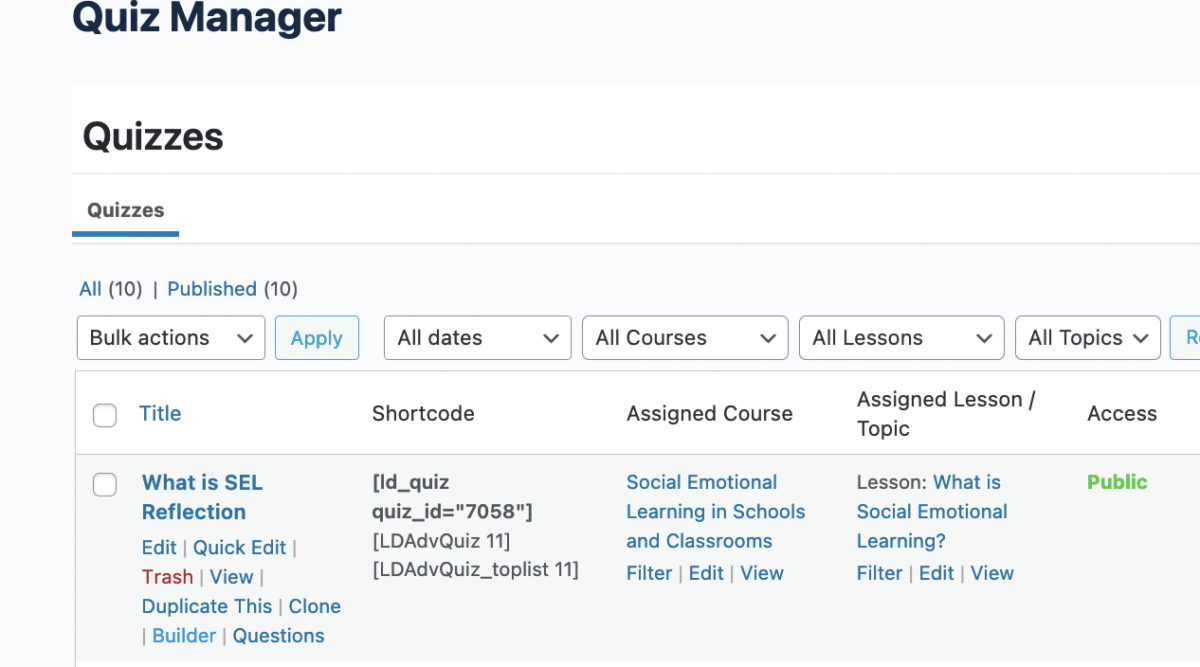Image resolution: width=1200 pixels, height=667 pixels.
Task: Sort the table by Title column
Action: [x=160, y=414]
